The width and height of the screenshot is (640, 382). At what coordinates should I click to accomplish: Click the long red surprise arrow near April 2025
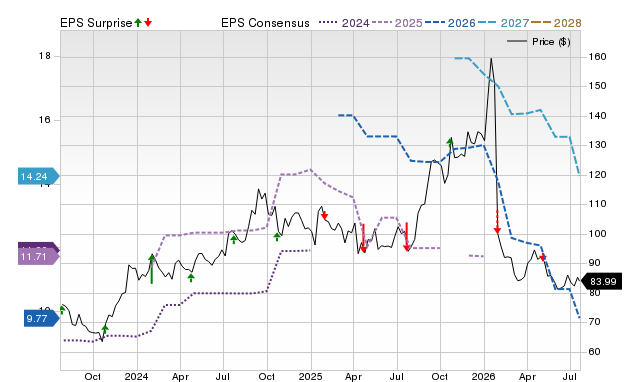(x=363, y=238)
